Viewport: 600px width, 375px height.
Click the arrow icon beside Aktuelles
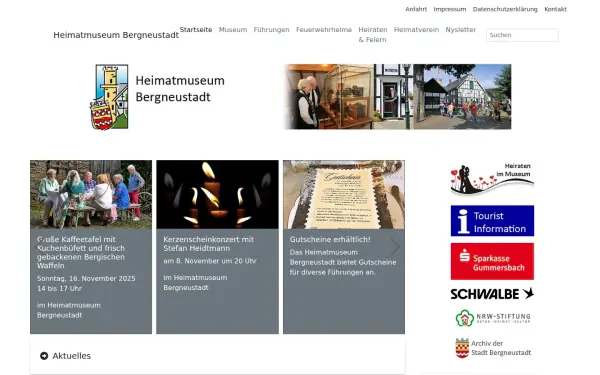pyautogui.click(x=44, y=356)
